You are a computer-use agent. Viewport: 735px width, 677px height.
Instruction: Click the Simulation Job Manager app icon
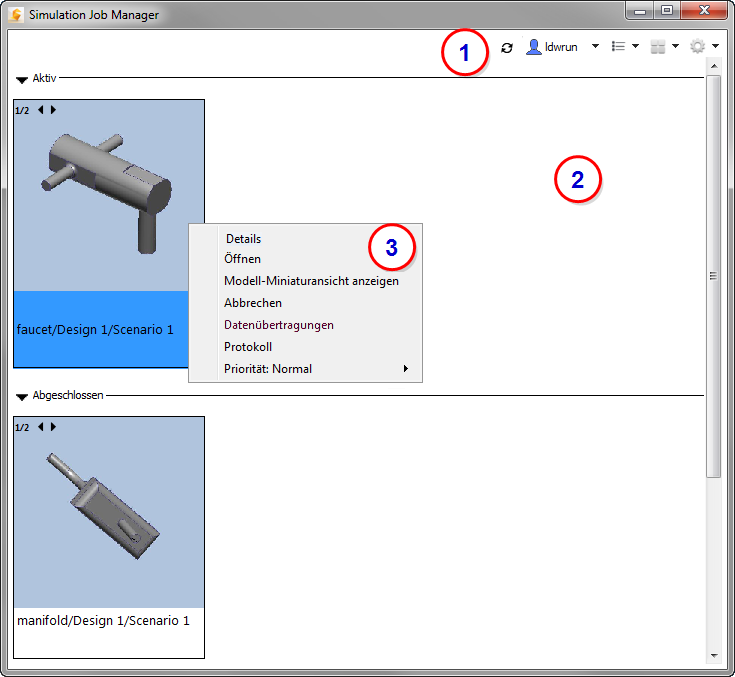click(15, 15)
